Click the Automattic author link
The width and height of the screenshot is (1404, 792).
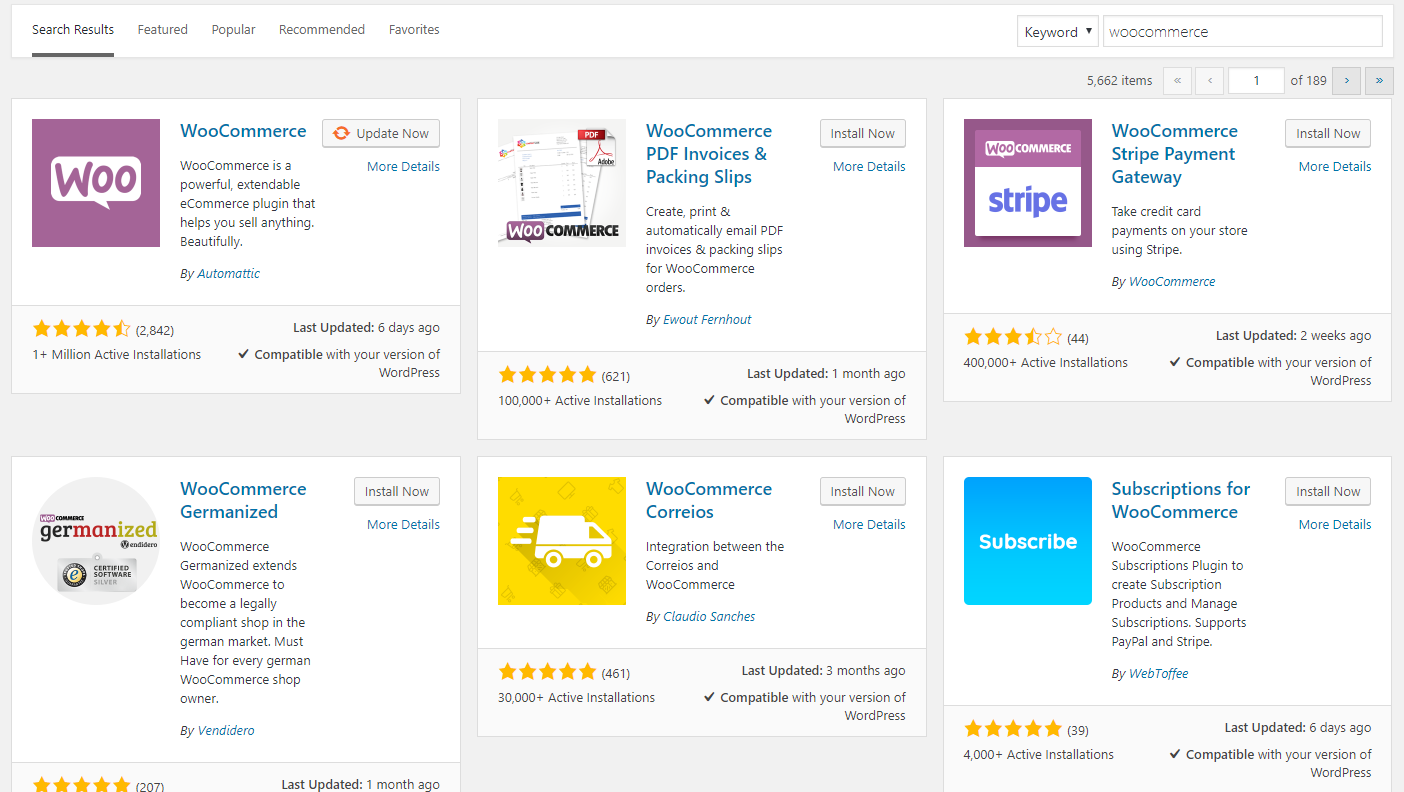228,272
